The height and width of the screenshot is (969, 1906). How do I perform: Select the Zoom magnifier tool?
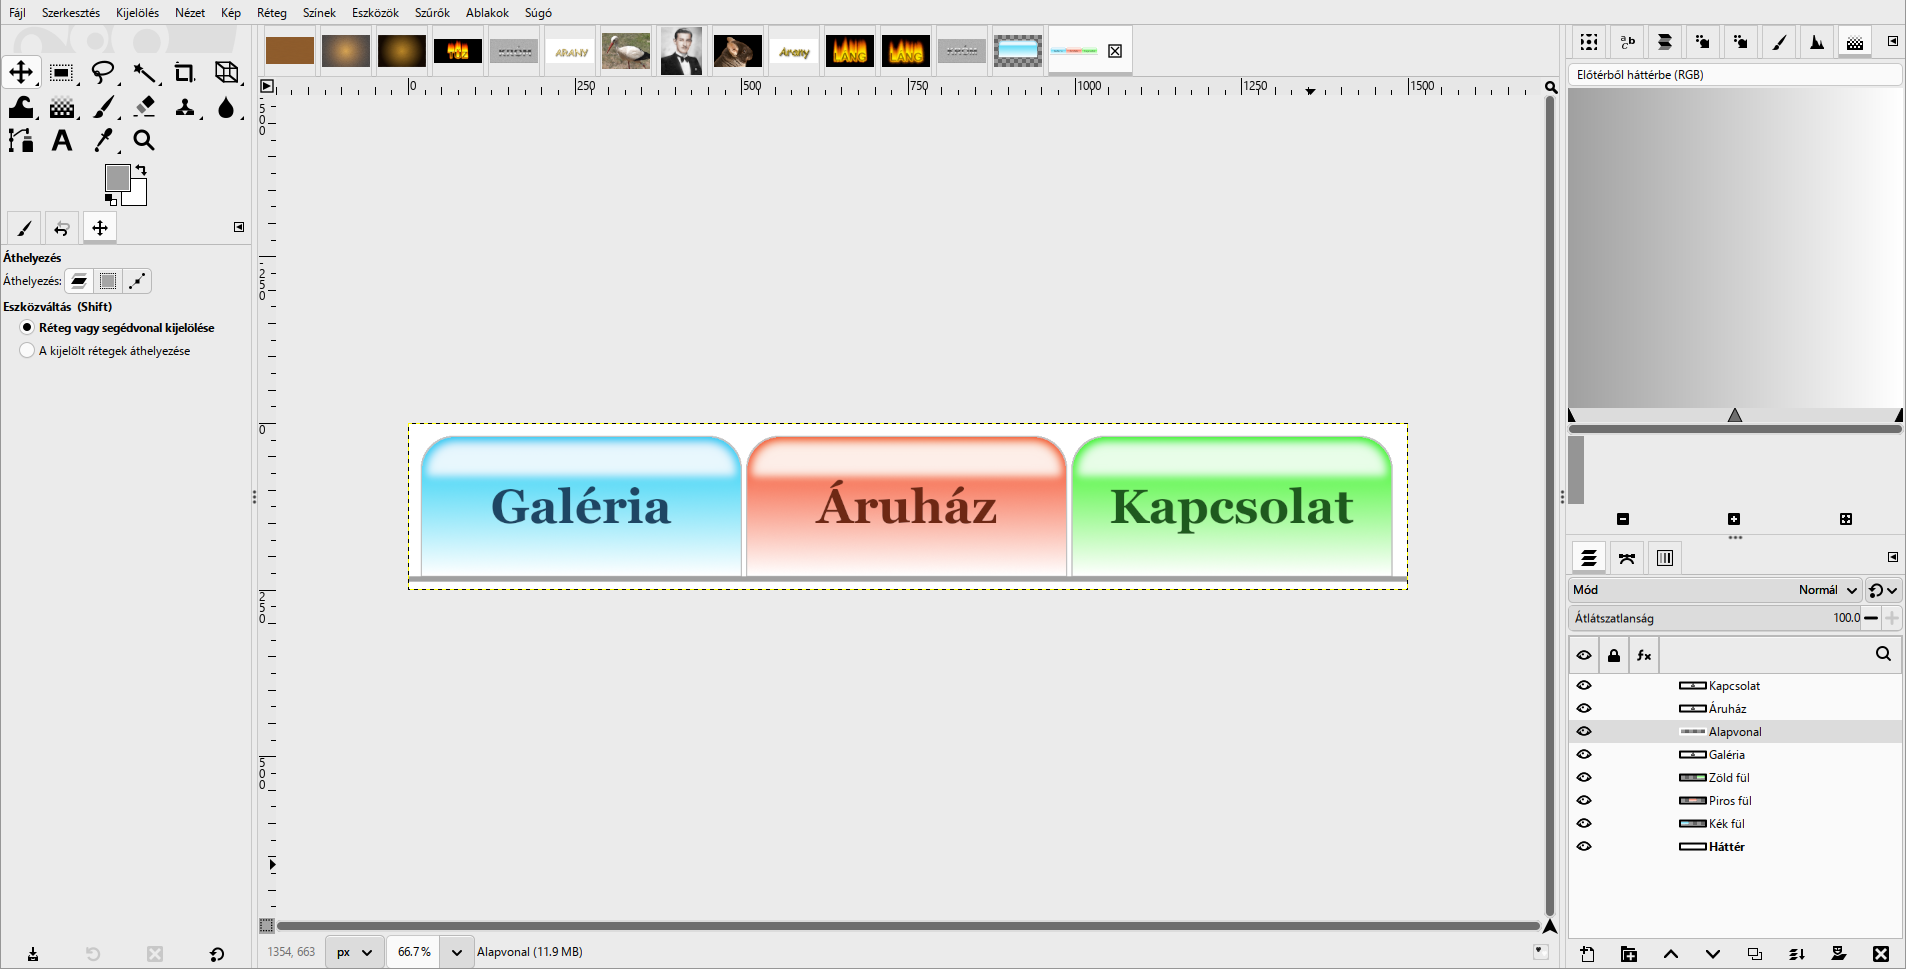[x=144, y=141]
